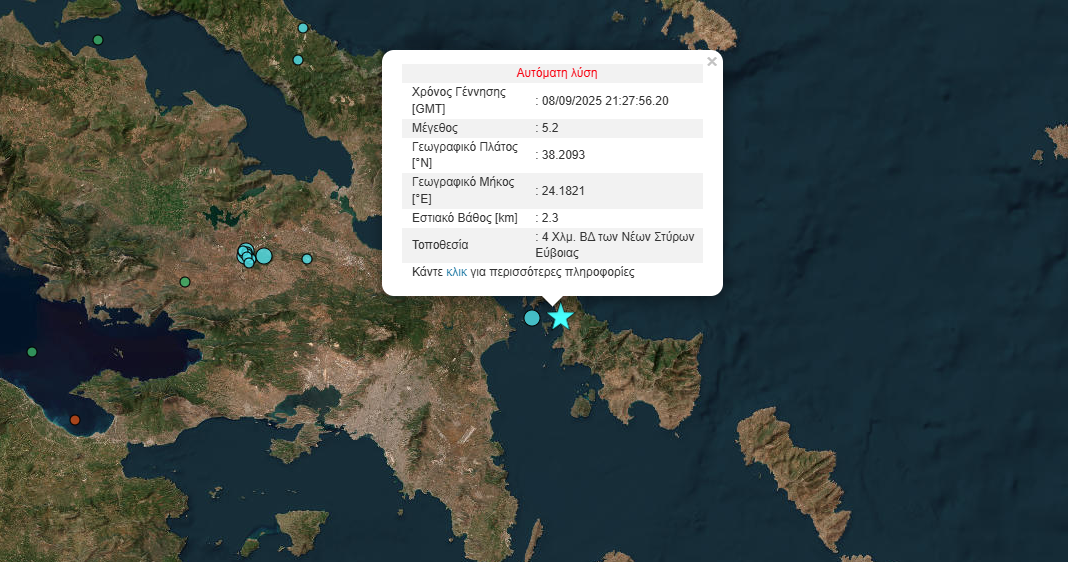Image resolution: width=1068 pixels, height=562 pixels.
Task: Select the green marker near the top-left corner
Action: [97, 40]
